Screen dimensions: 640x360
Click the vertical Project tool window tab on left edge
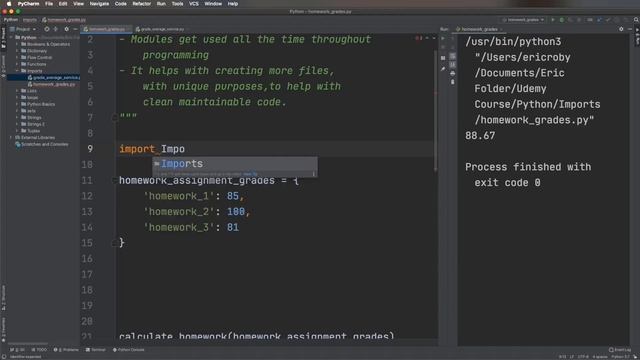(4, 38)
